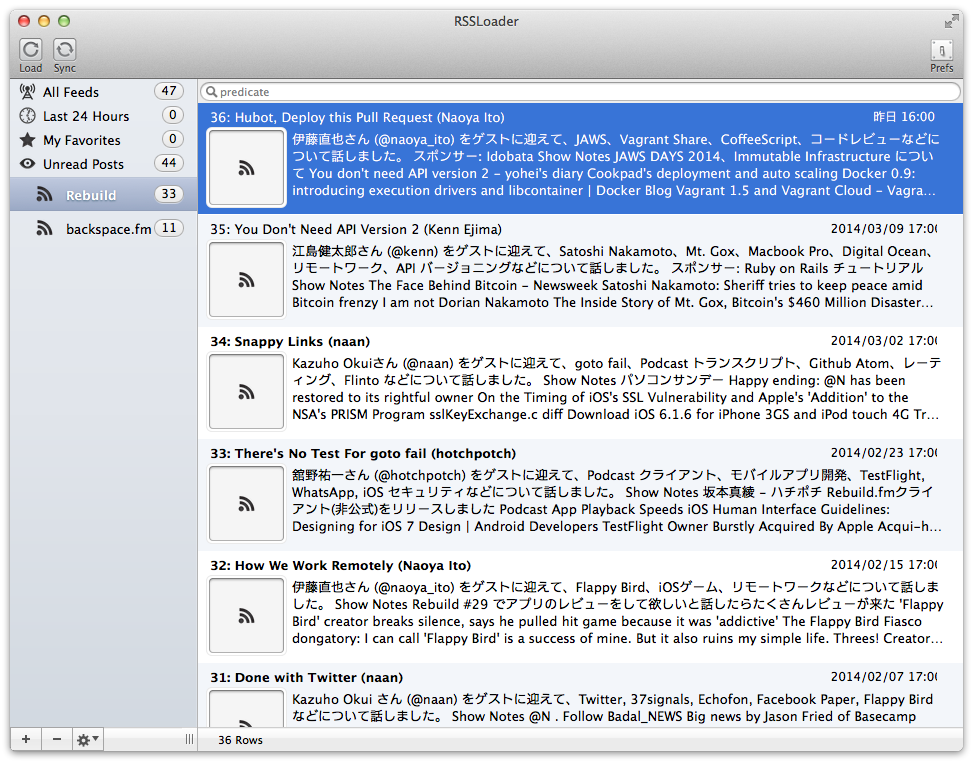973x761 pixels.
Task: Enter full screen with the title bar arrows icon
Action: [x=951, y=22]
